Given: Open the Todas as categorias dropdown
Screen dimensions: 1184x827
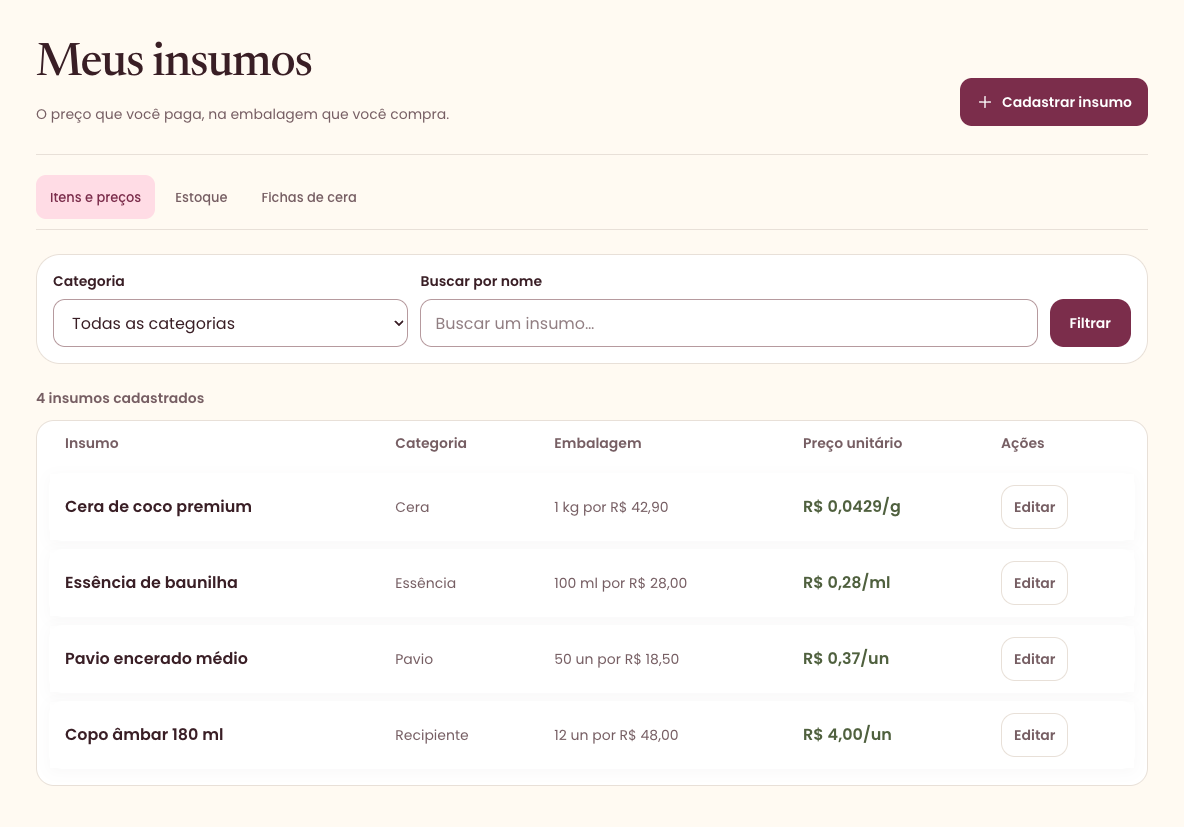Looking at the screenshot, I should [x=230, y=323].
